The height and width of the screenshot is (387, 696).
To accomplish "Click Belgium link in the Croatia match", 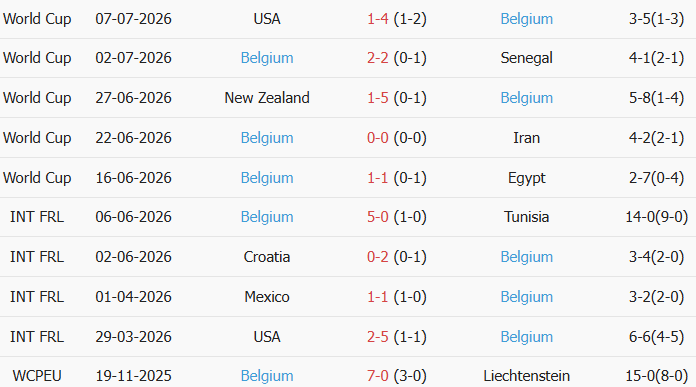I will [526, 257].
